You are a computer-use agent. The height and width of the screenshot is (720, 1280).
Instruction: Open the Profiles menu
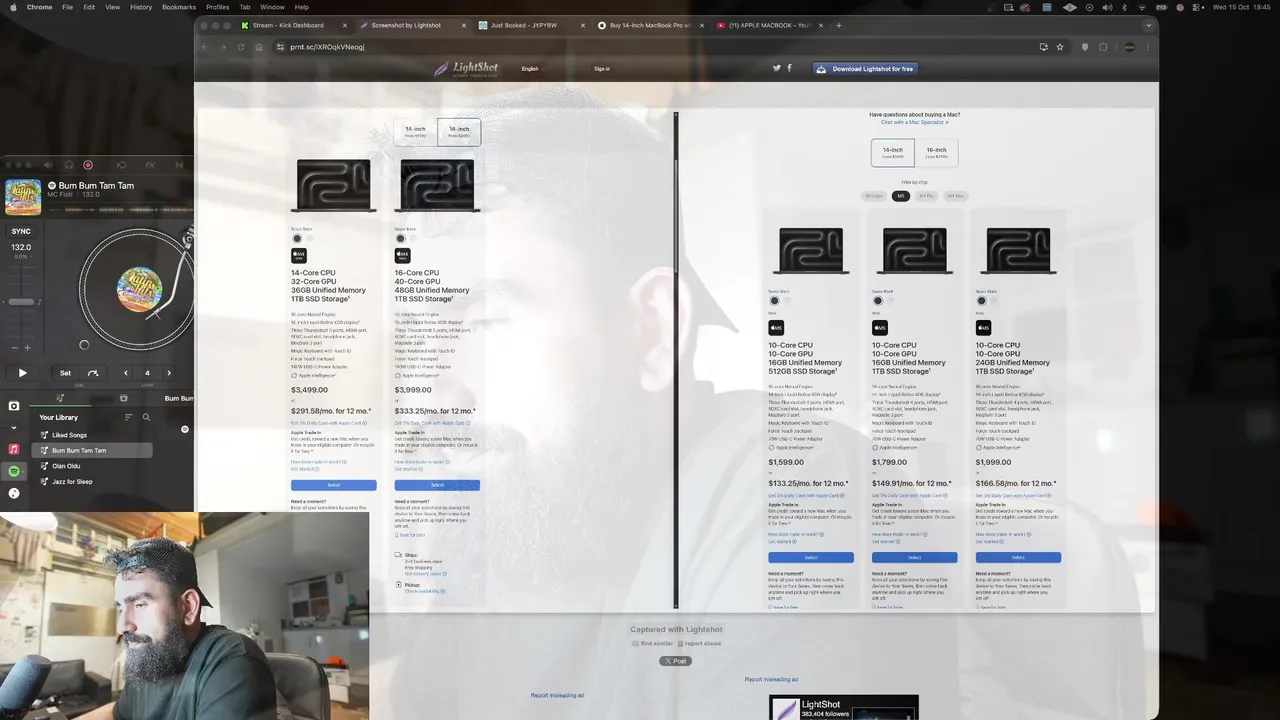point(217,7)
